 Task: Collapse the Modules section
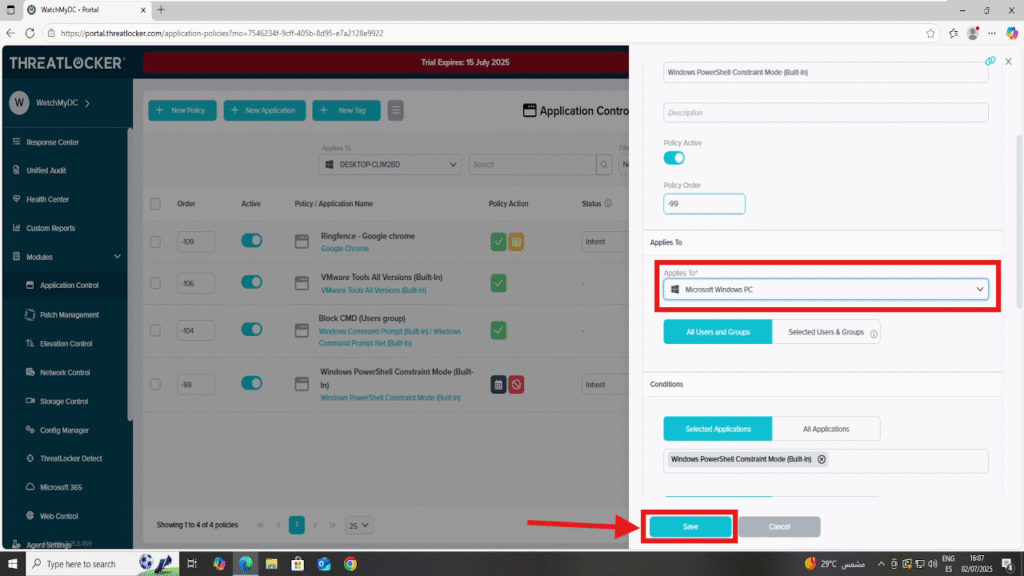click(x=117, y=257)
